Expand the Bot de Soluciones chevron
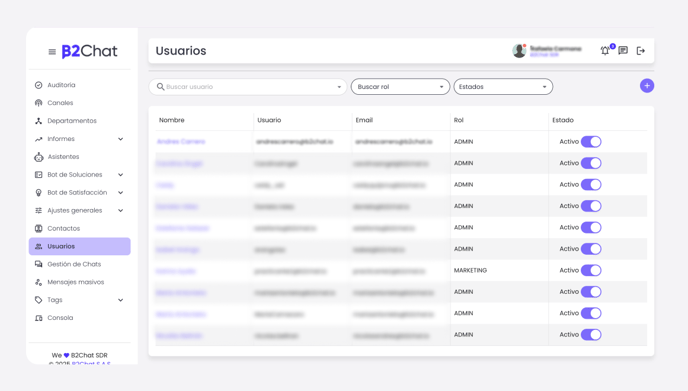Screen dimensions: 688x391 click(121, 175)
